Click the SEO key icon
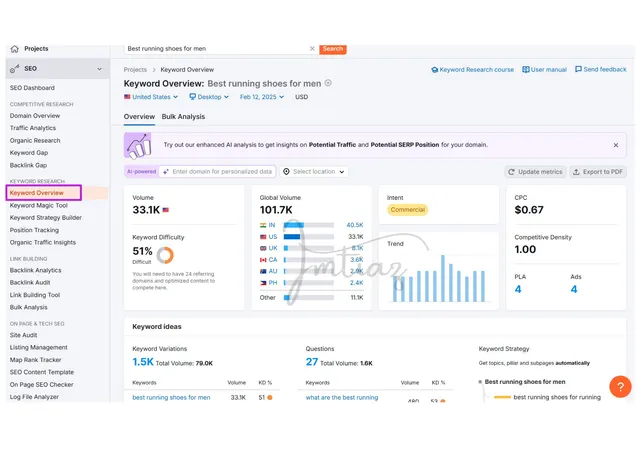The width and height of the screenshot is (640, 452). click(x=15, y=69)
